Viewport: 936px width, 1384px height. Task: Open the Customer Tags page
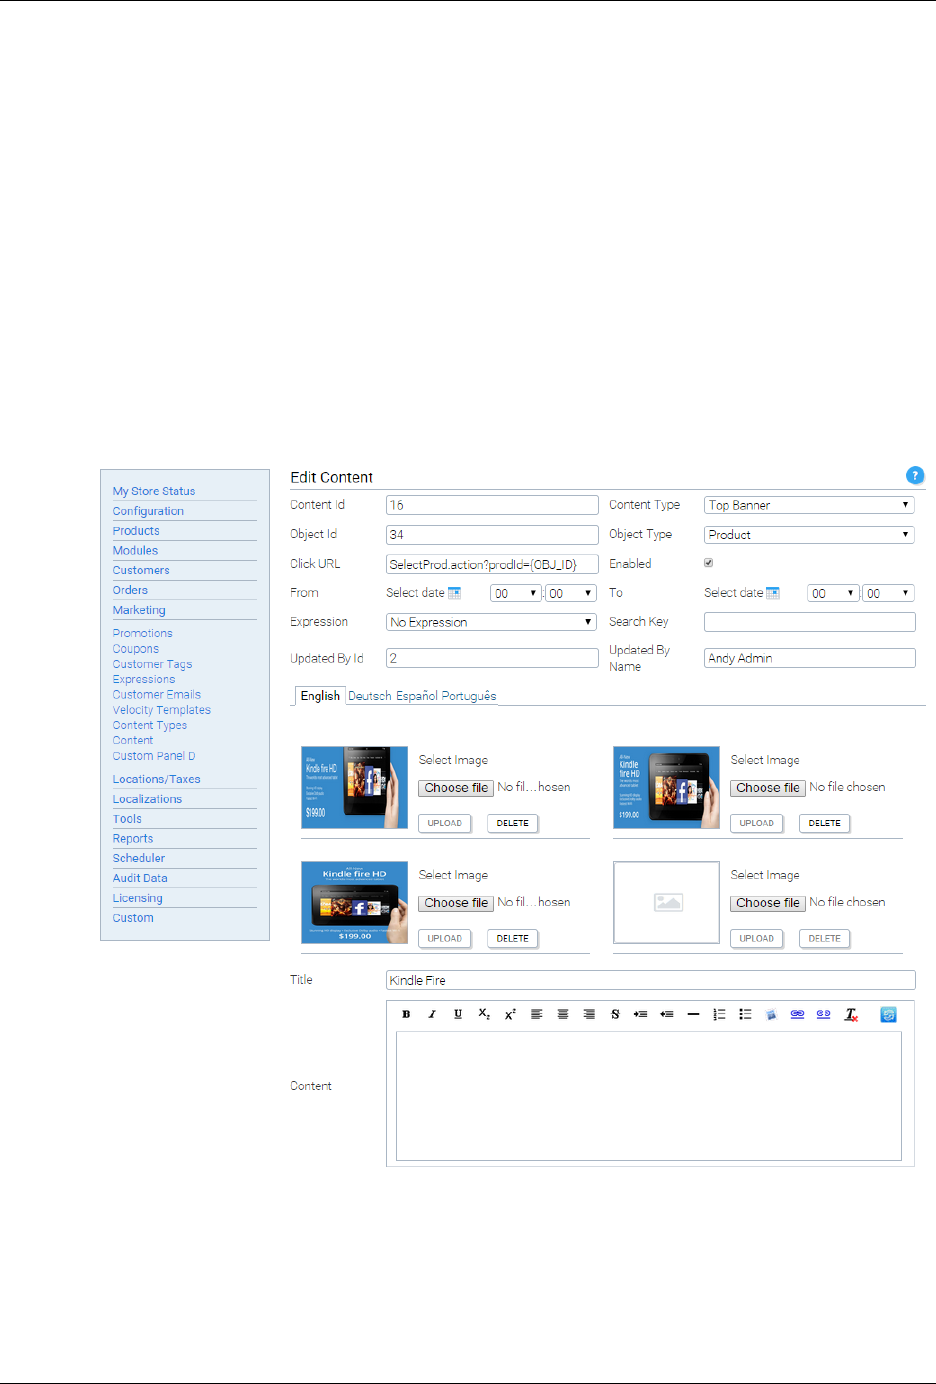point(152,664)
